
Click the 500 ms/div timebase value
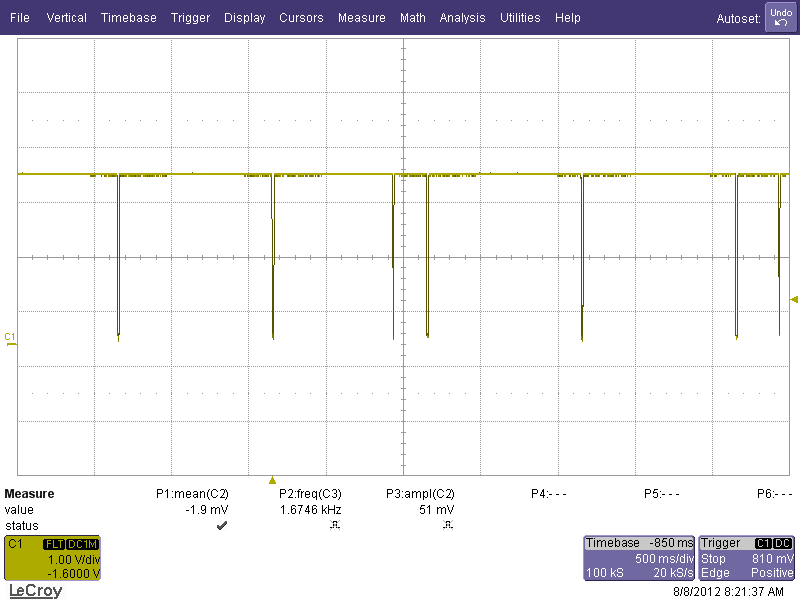coord(664,559)
